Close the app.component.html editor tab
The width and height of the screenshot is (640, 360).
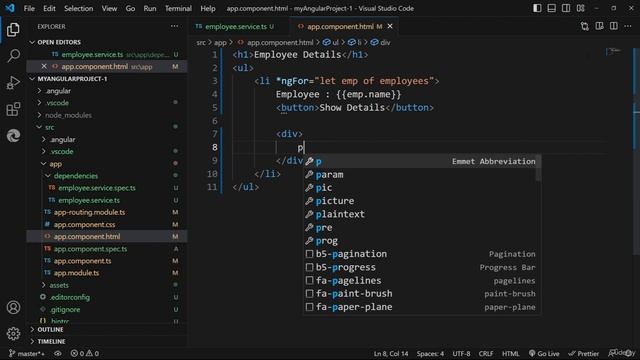click(x=390, y=26)
